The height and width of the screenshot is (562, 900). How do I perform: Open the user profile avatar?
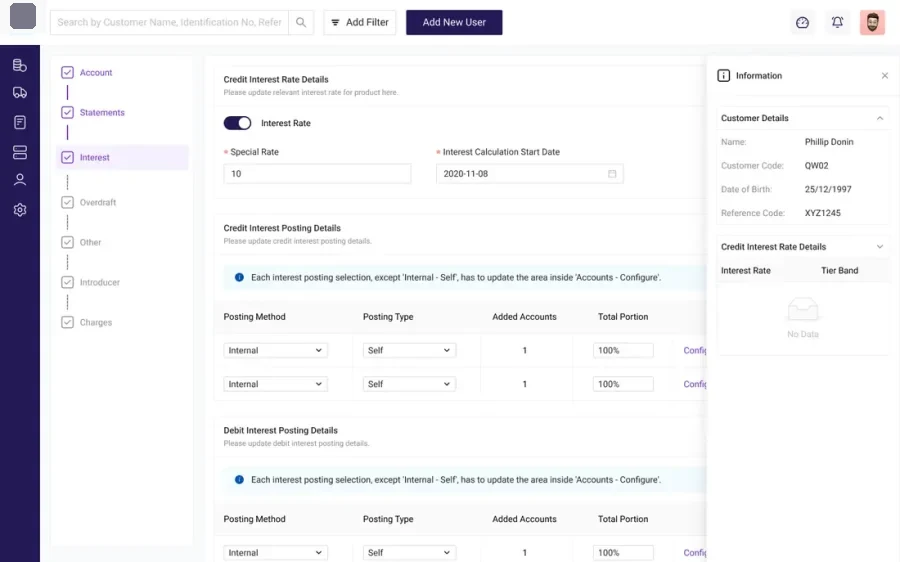pyautogui.click(x=872, y=22)
